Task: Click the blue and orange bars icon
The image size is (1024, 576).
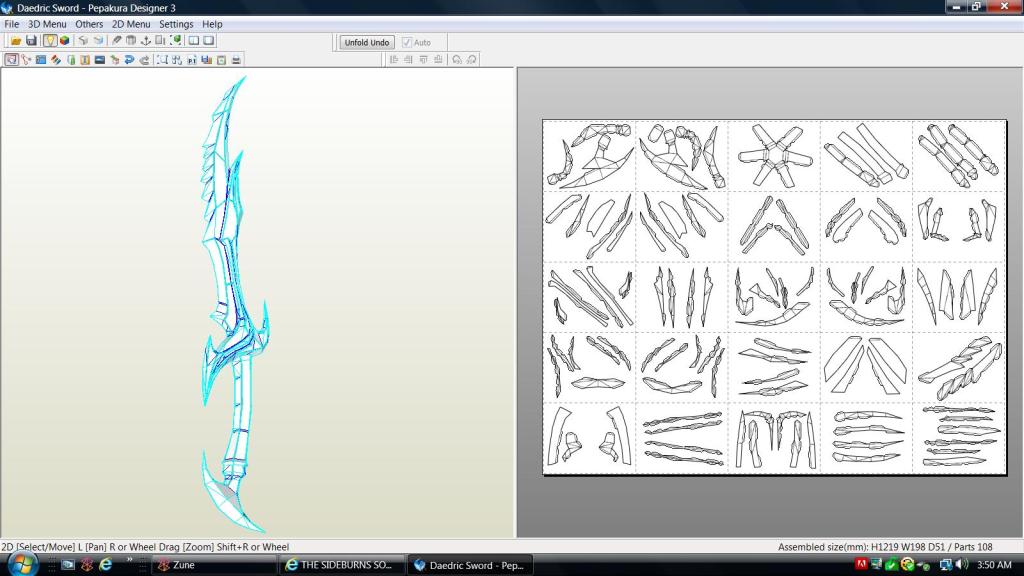Action: pyautogui.click(x=206, y=59)
